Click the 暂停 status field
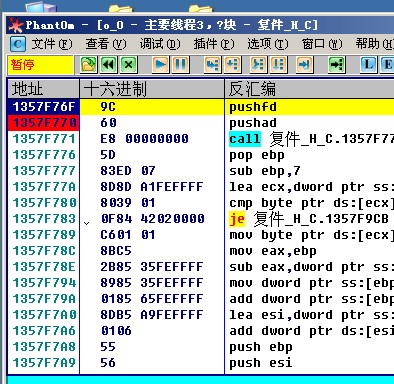The height and width of the screenshot is (384, 394). click(x=40, y=64)
